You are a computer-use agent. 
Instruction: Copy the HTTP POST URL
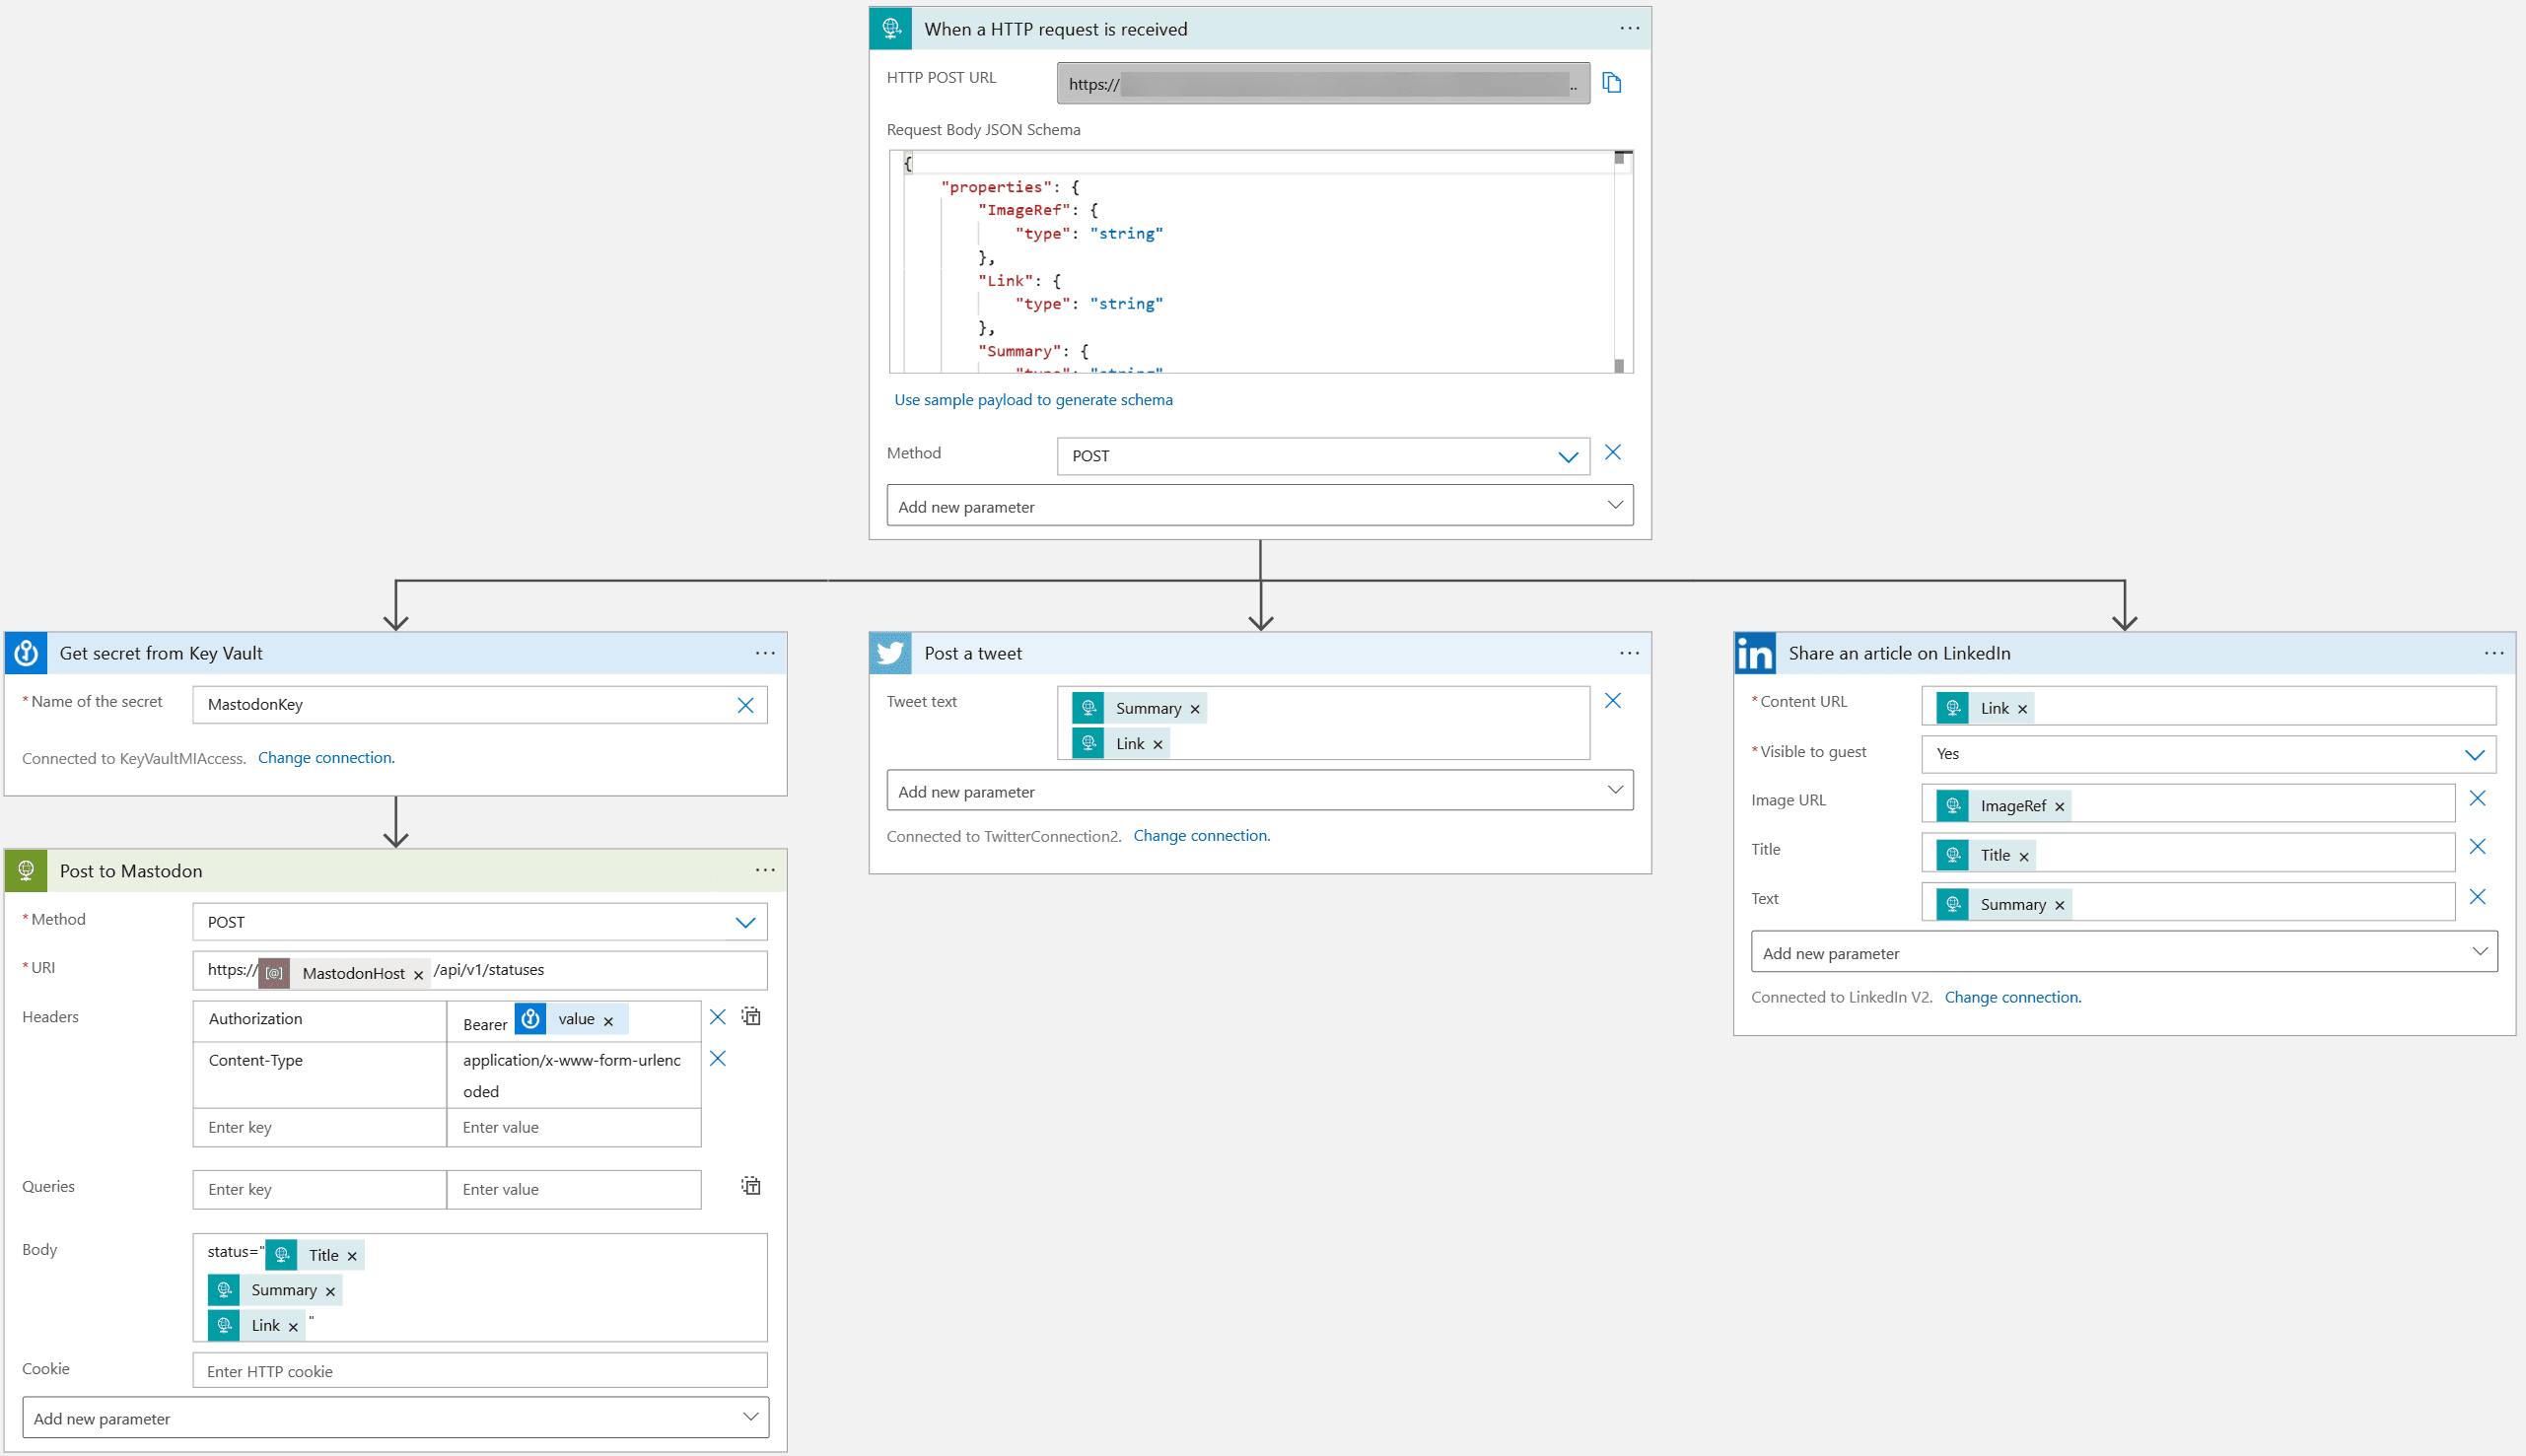pos(1611,83)
